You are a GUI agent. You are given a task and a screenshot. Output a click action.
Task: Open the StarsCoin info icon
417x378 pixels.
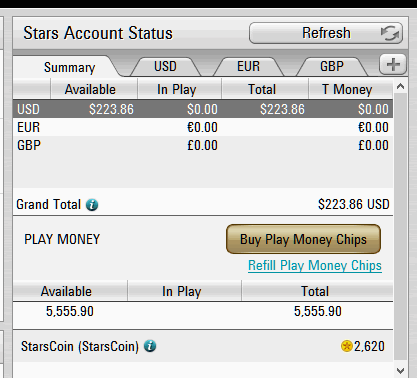[150, 346]
